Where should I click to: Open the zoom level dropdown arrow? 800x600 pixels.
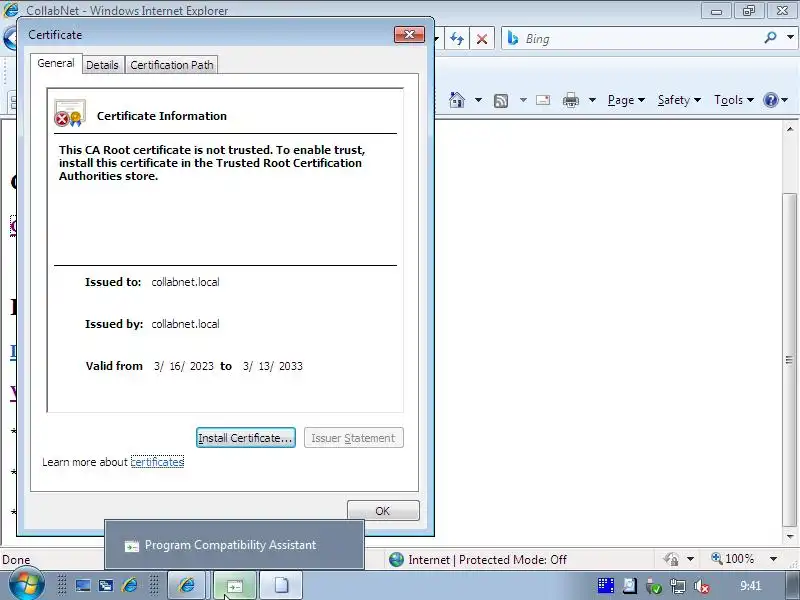tap(773, 559)
